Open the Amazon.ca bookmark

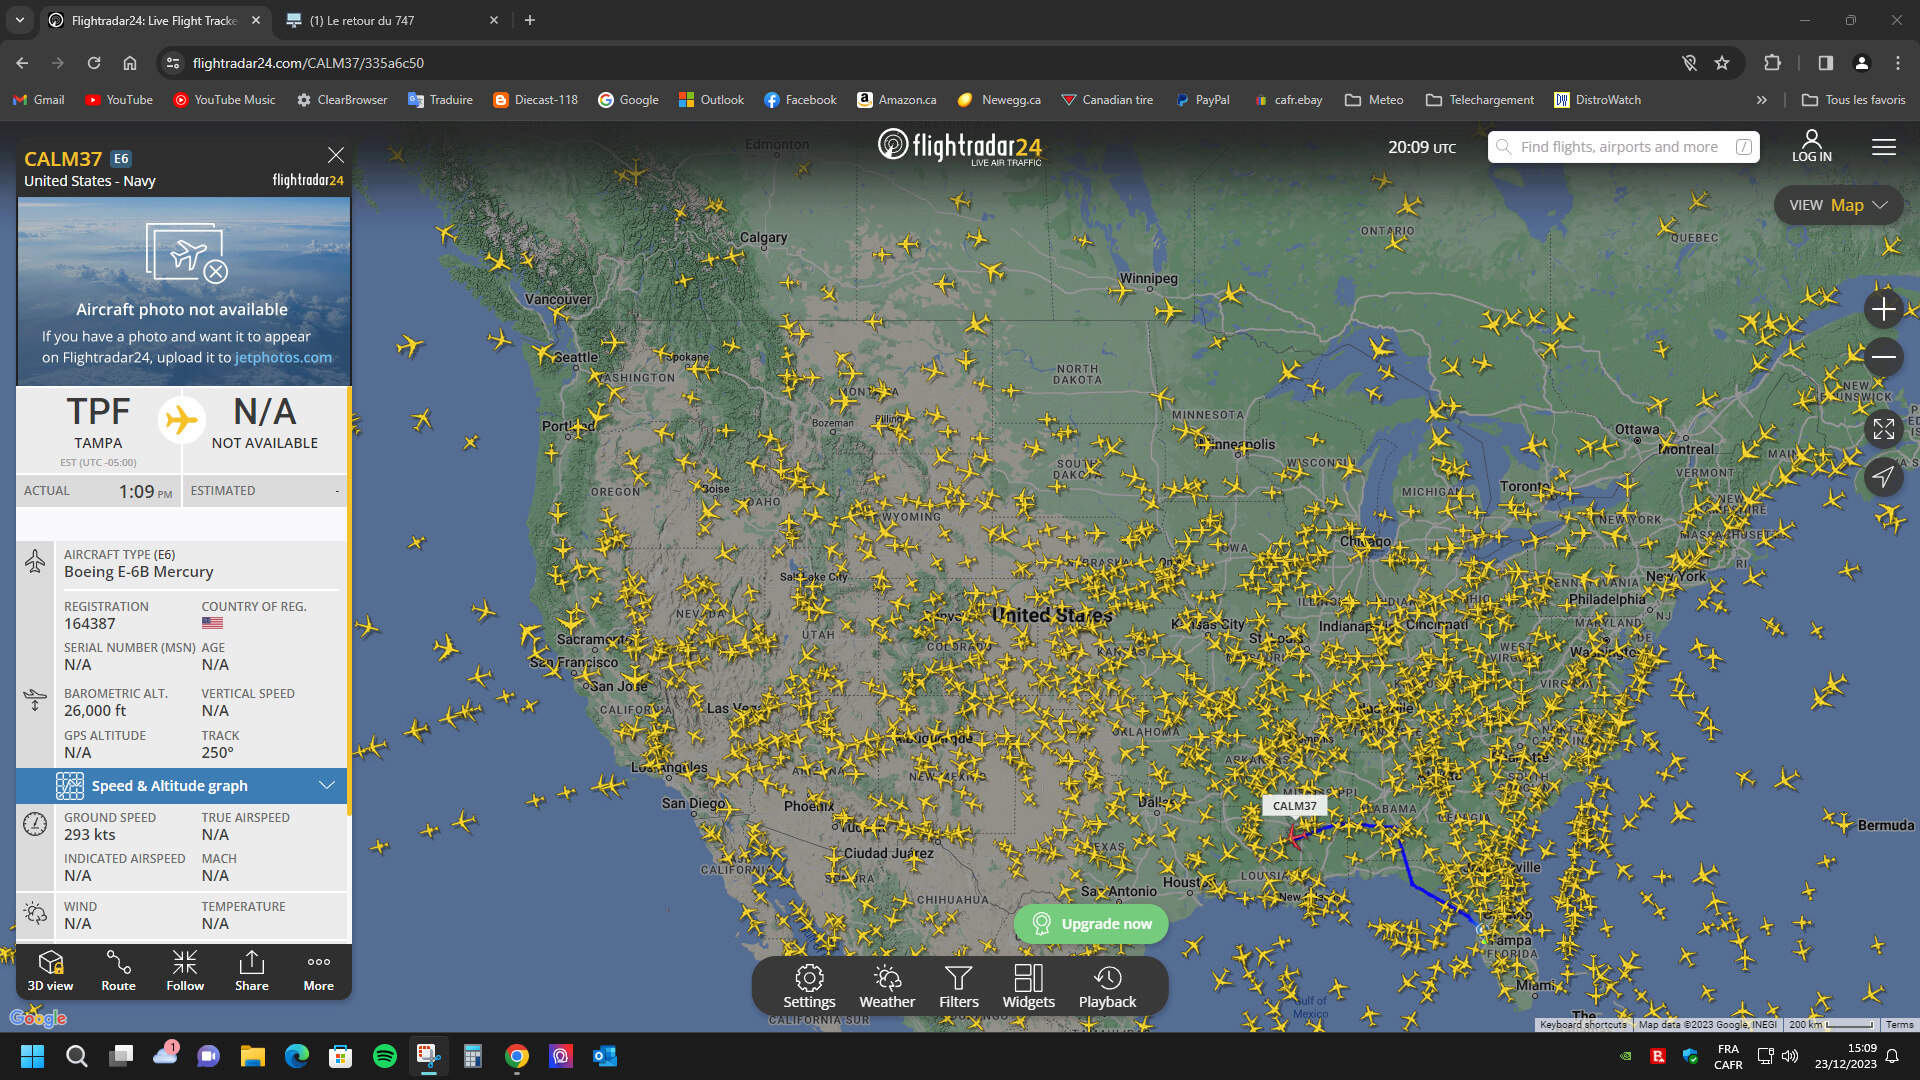(x=897, y=100)
